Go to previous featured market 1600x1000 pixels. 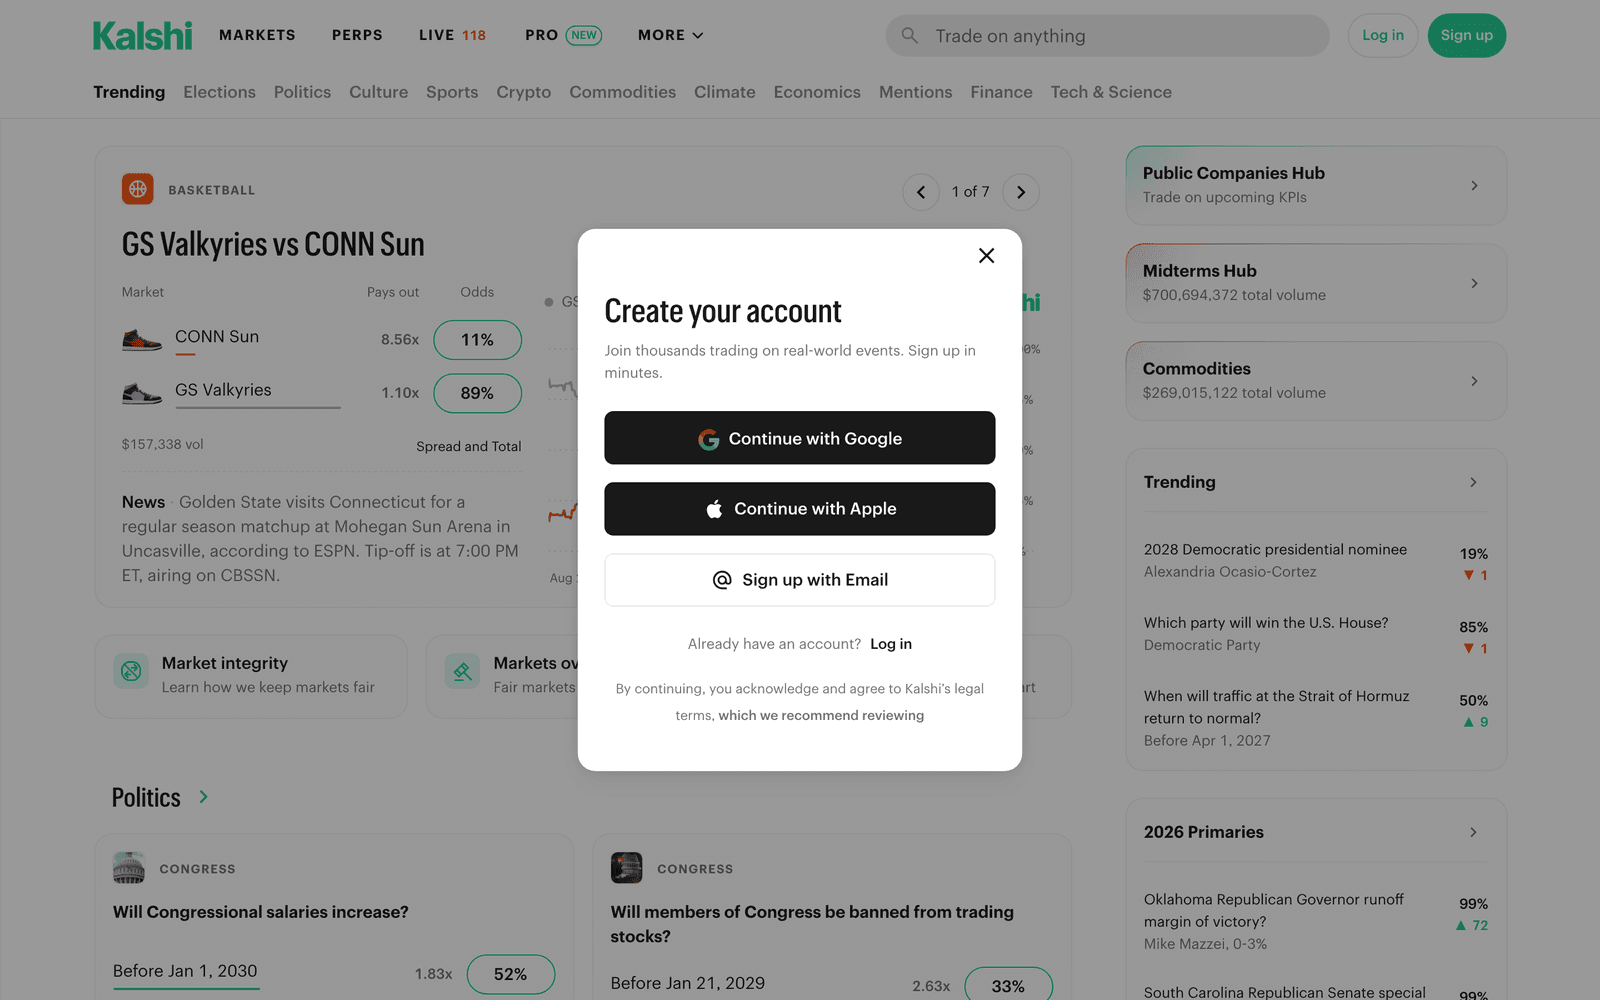[921, 192]
